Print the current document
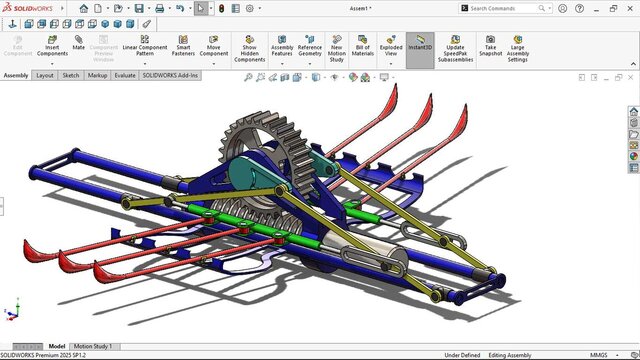Viewport: 640px width, 360px height. point(160,8)
